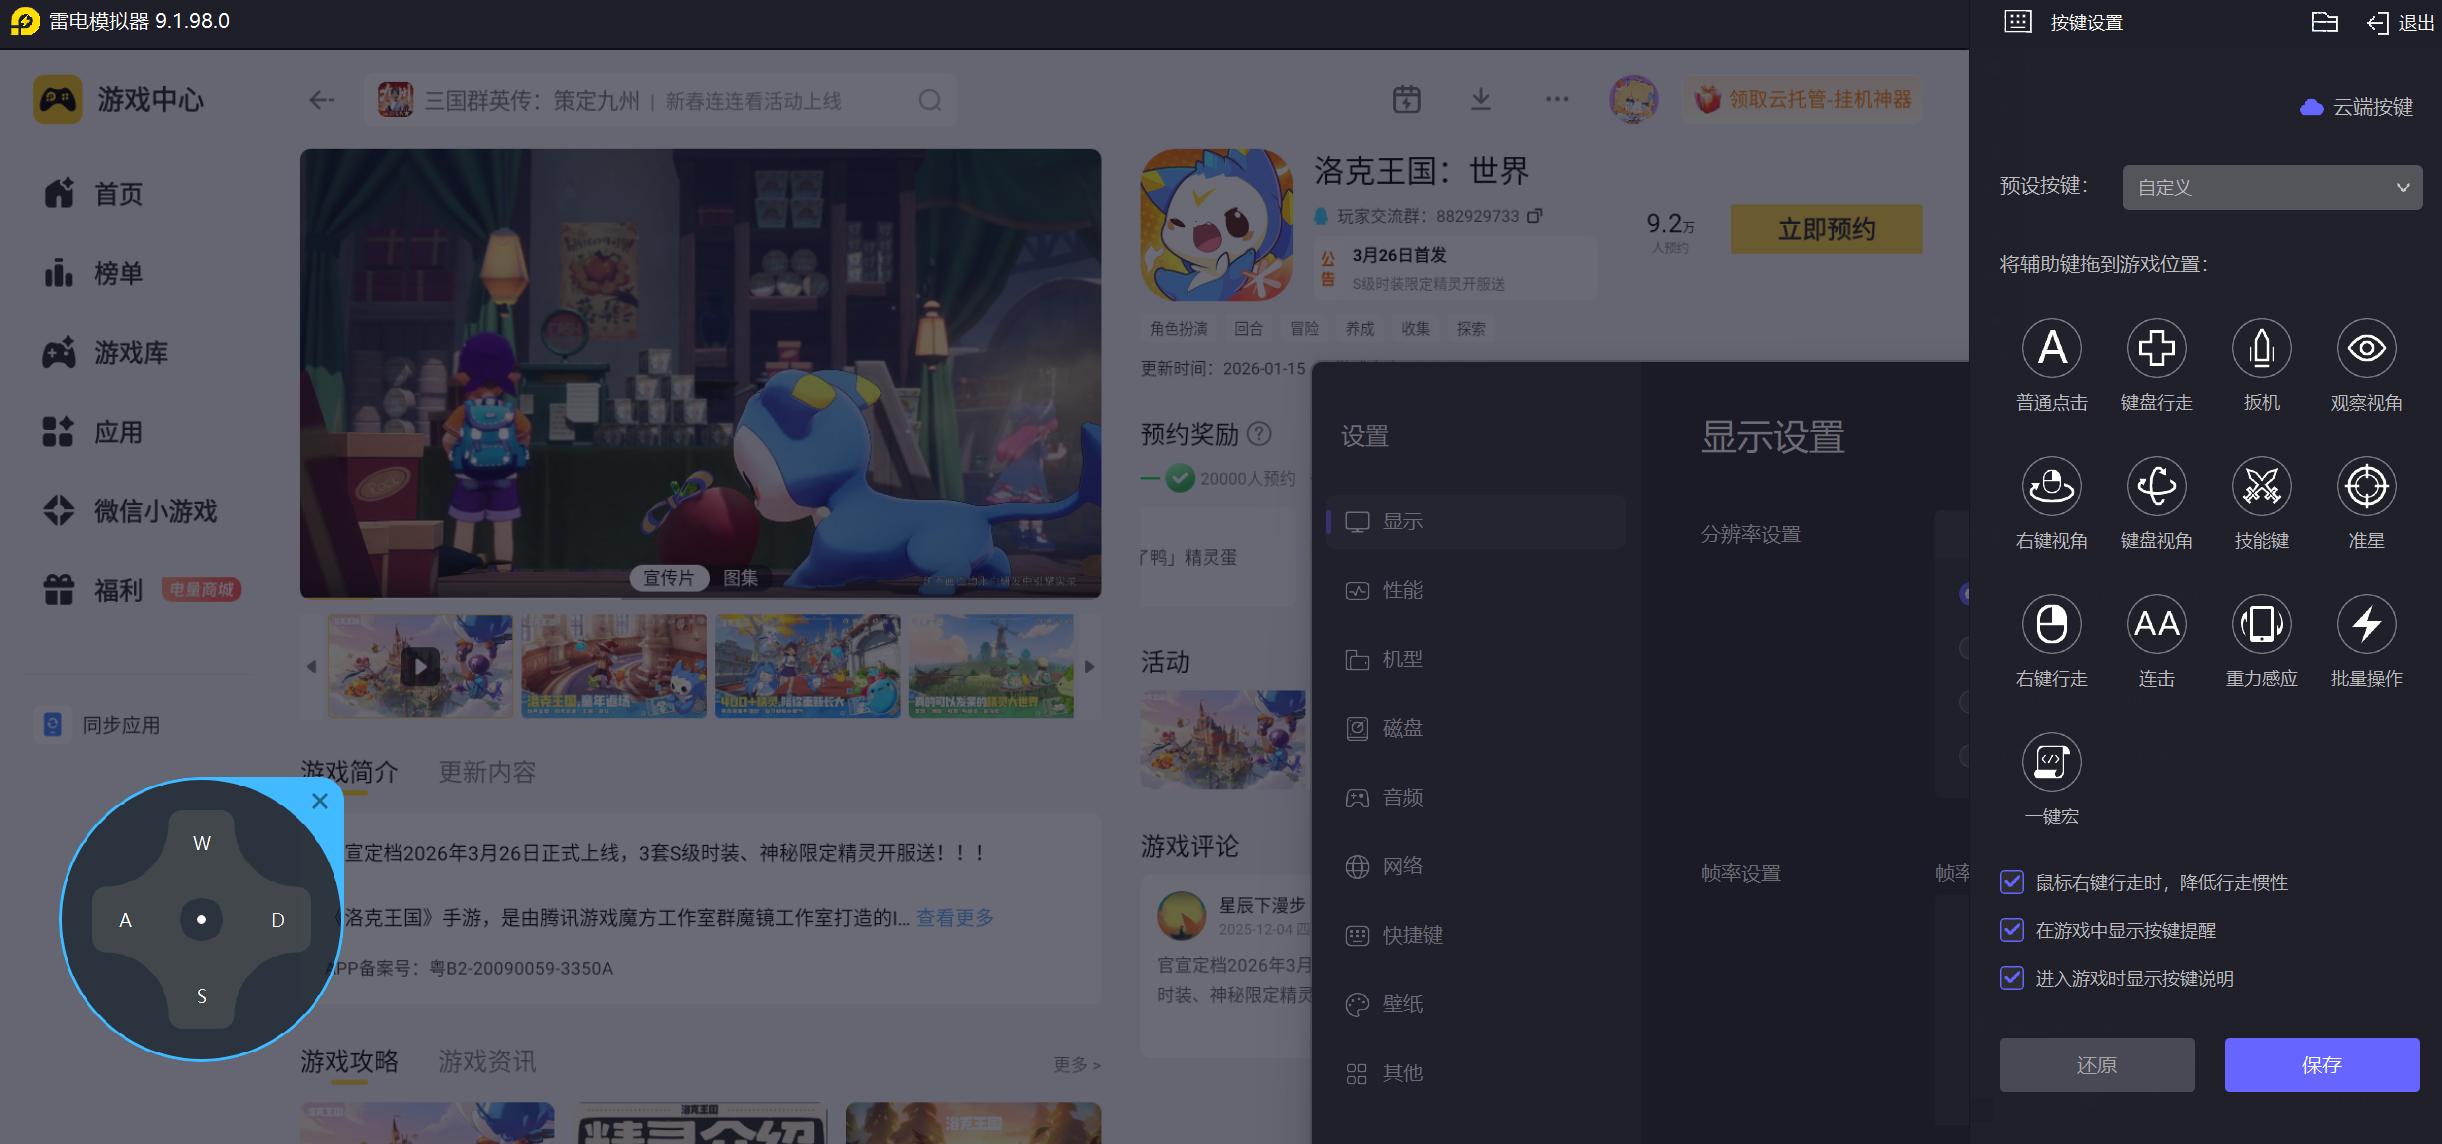Choose the 观察视角 eye view icon

coord(2366,349)
